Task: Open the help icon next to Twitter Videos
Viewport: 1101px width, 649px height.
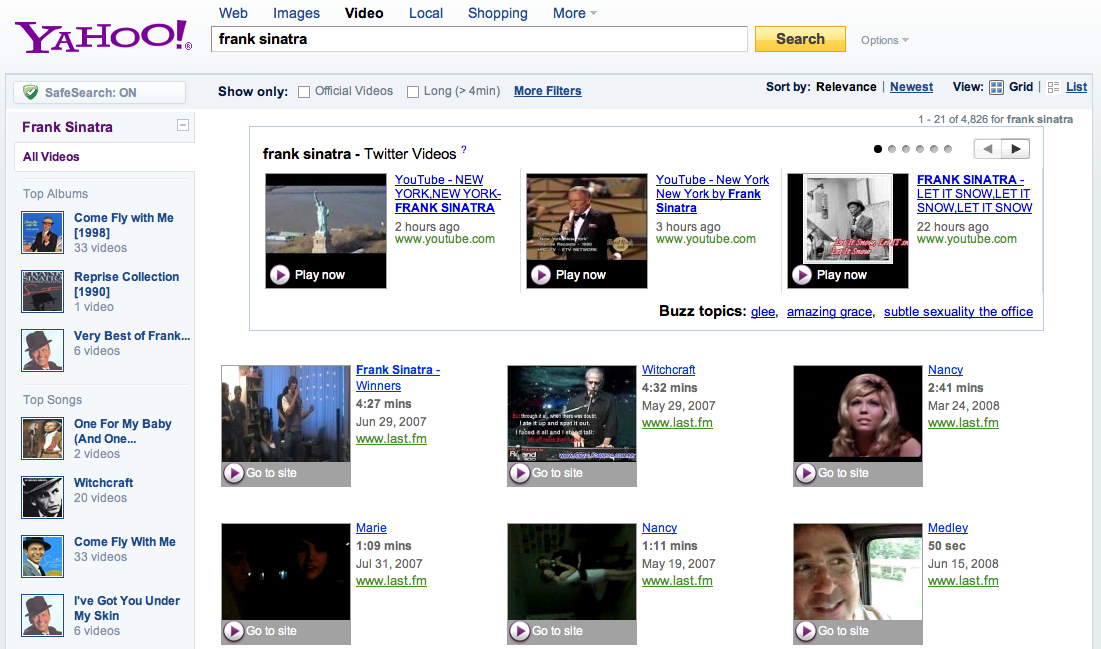Action: [x=462, y=149]
